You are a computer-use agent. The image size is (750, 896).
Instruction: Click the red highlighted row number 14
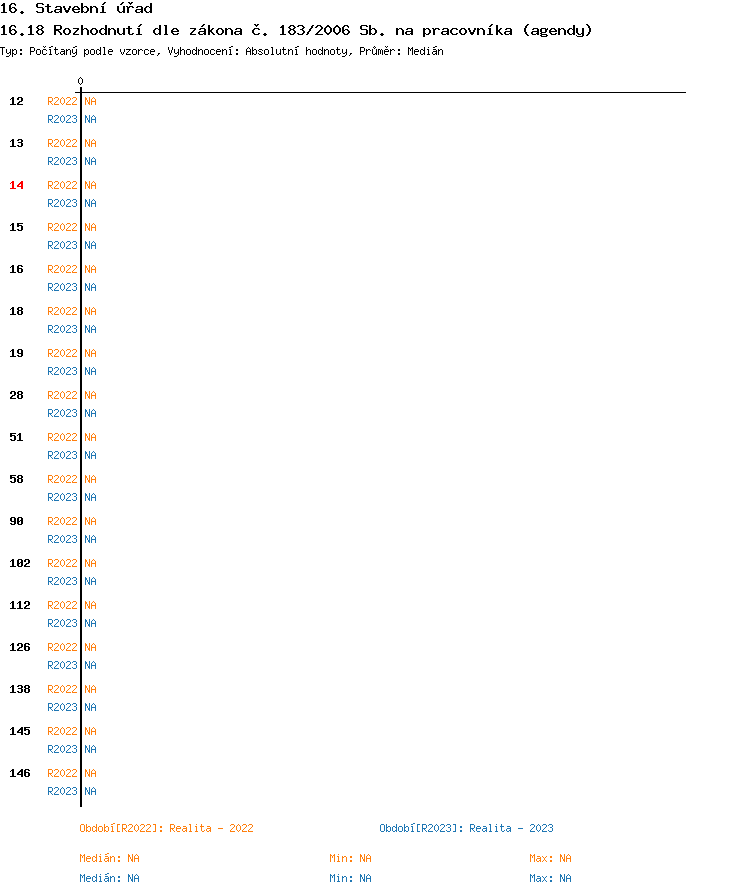17,185
